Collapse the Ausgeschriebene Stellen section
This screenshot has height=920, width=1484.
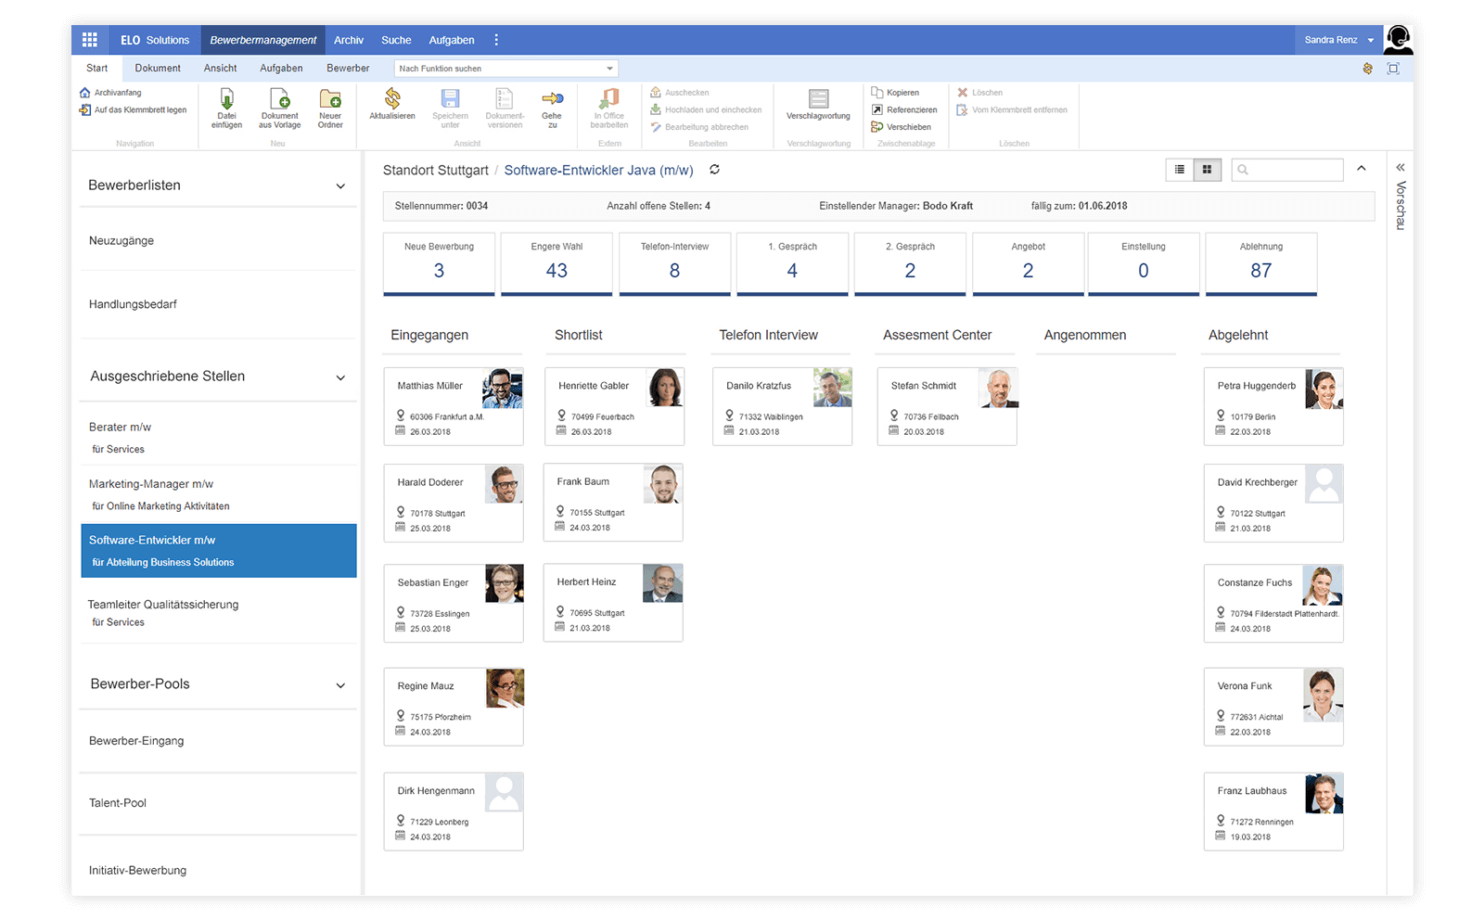340,378
